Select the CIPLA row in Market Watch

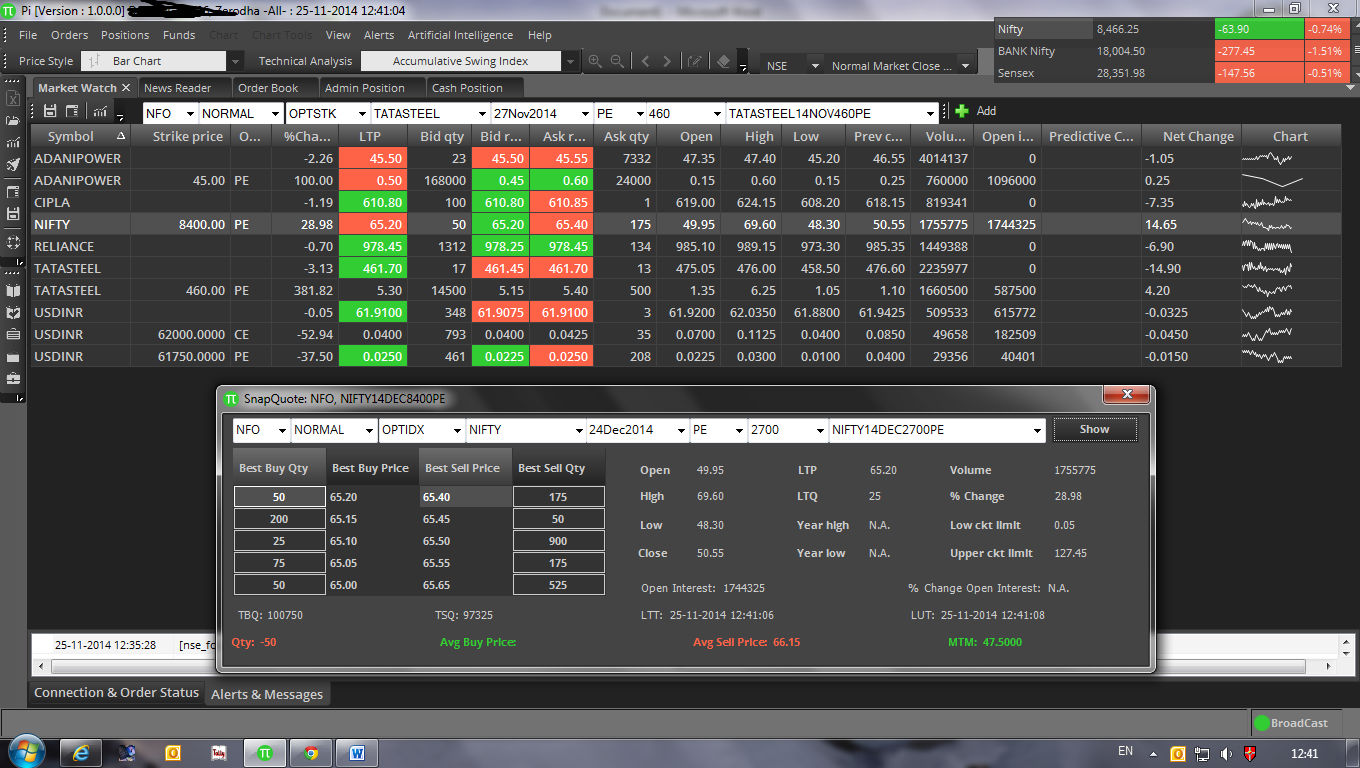(685, 202)
